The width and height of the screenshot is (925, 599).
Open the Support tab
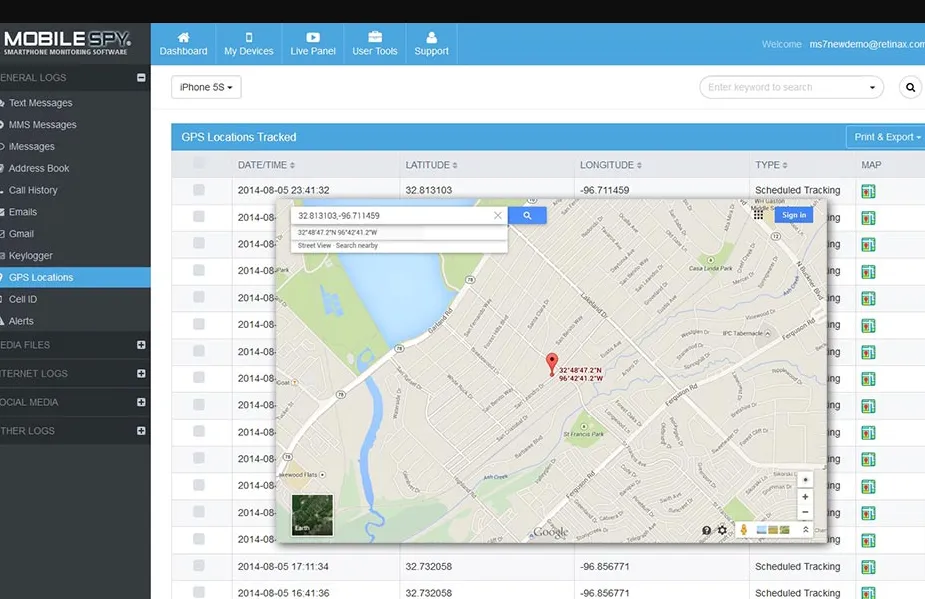click(431, 44)
